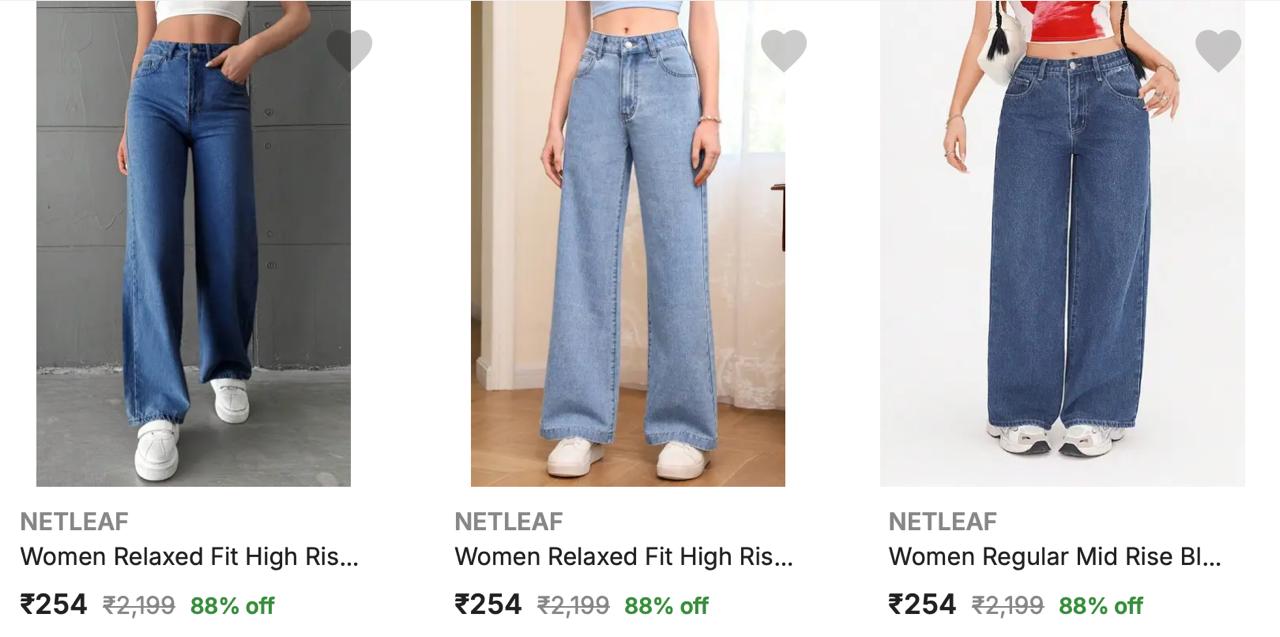Wishlist the dark blue high rise jeans

click(x=349, y=50)
